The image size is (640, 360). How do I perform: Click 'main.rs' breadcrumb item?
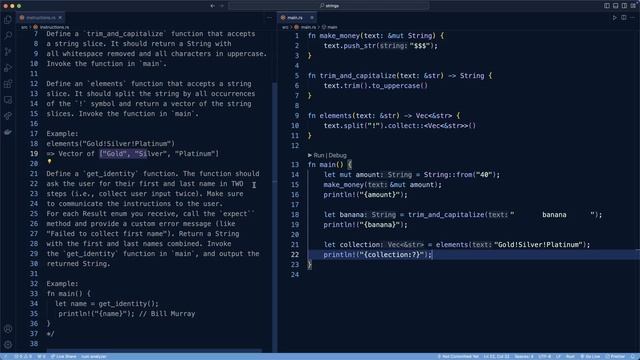coord(305,27)
